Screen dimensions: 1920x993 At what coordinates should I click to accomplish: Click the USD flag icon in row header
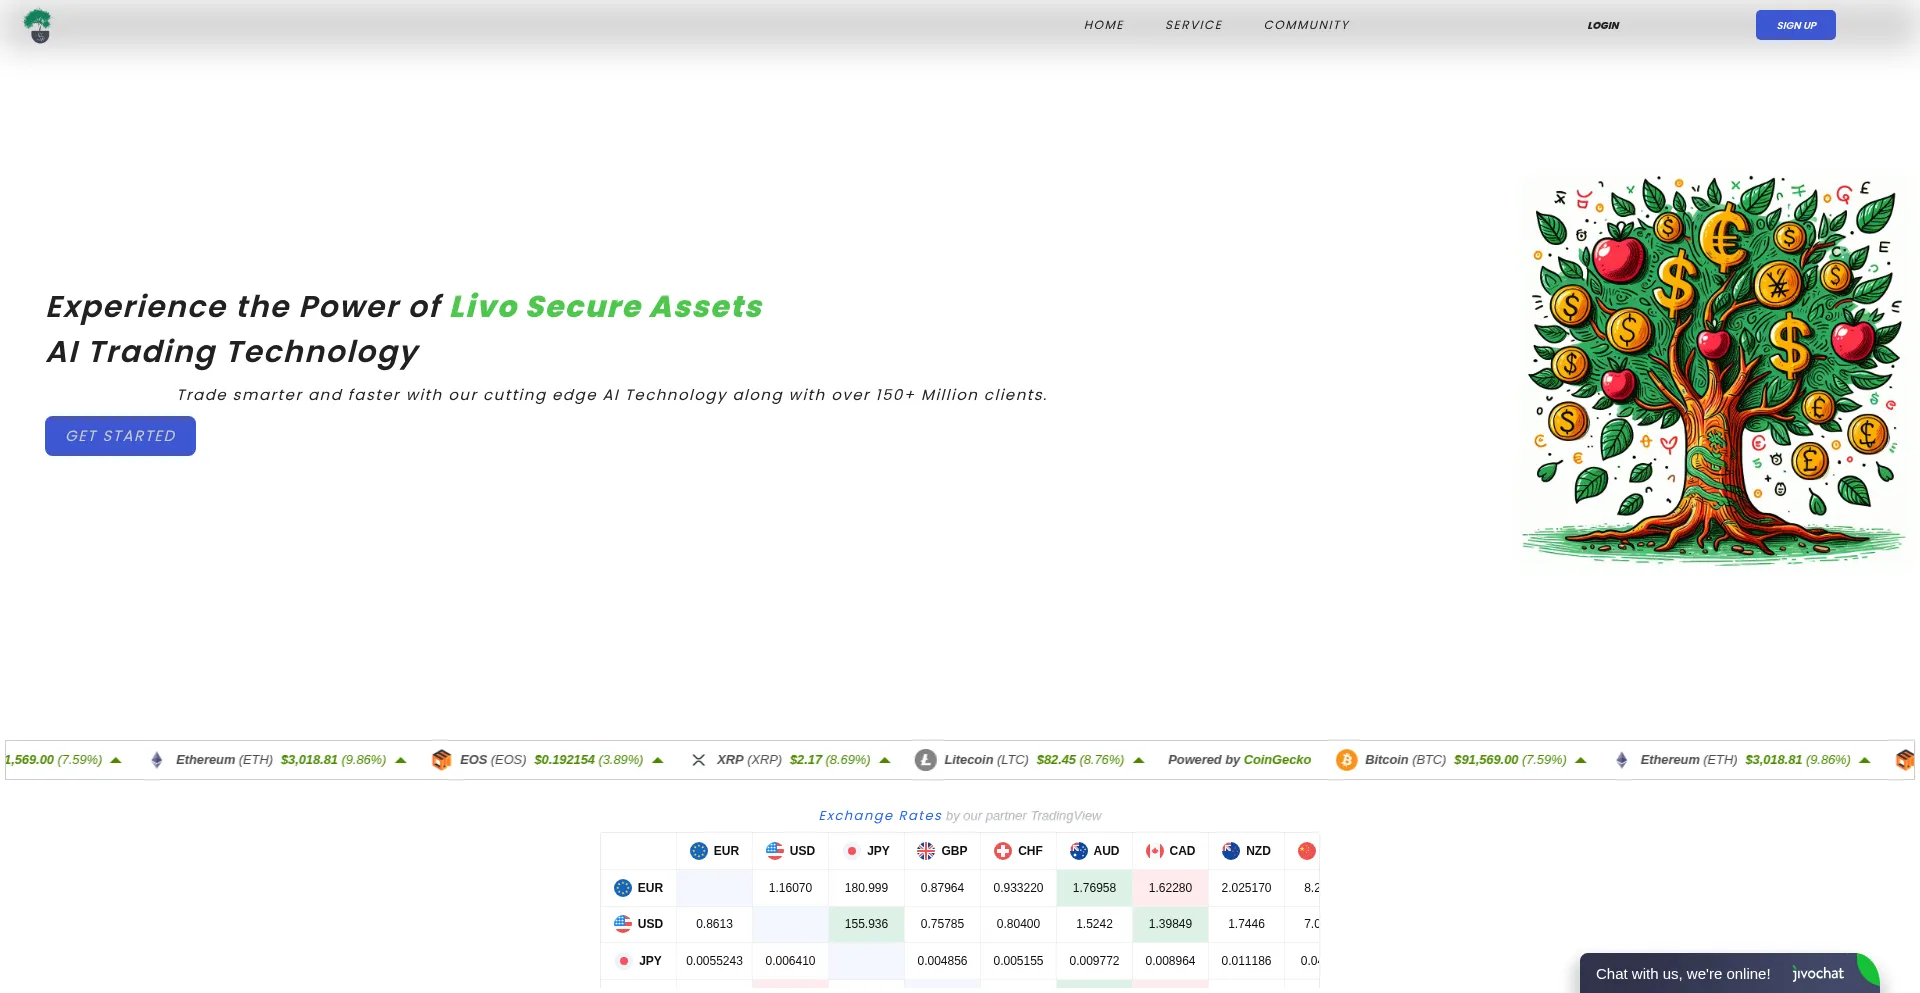622,924
